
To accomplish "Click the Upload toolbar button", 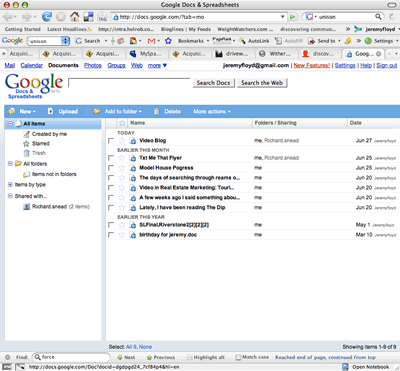I will [x=63, y=111].
